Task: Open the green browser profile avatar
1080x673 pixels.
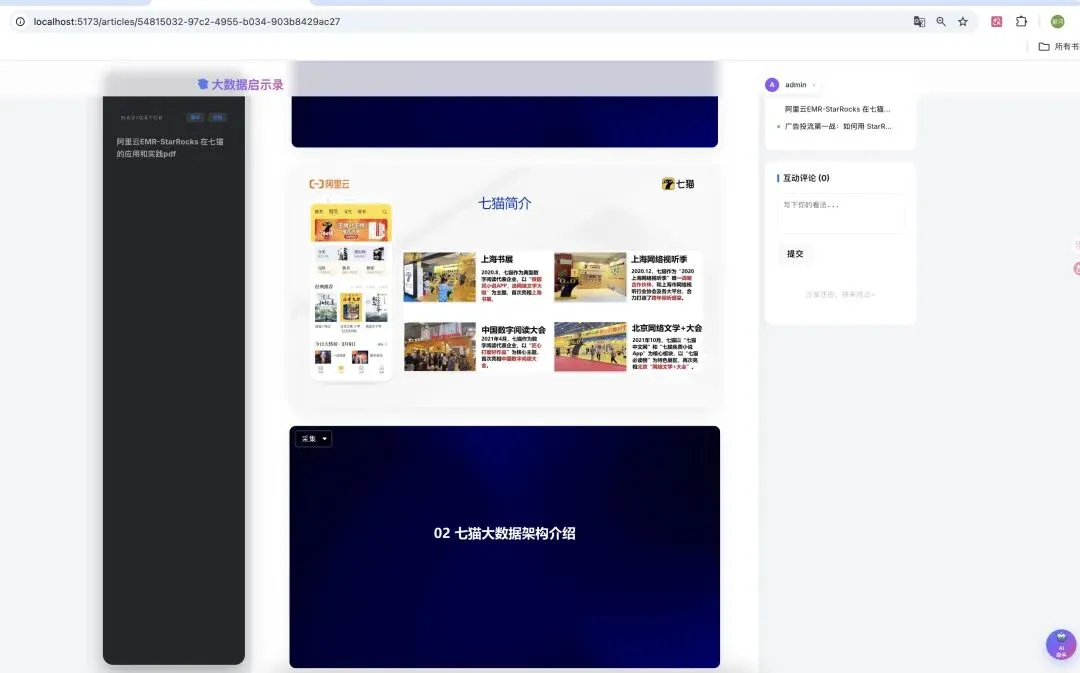Action: point(1057,22)
